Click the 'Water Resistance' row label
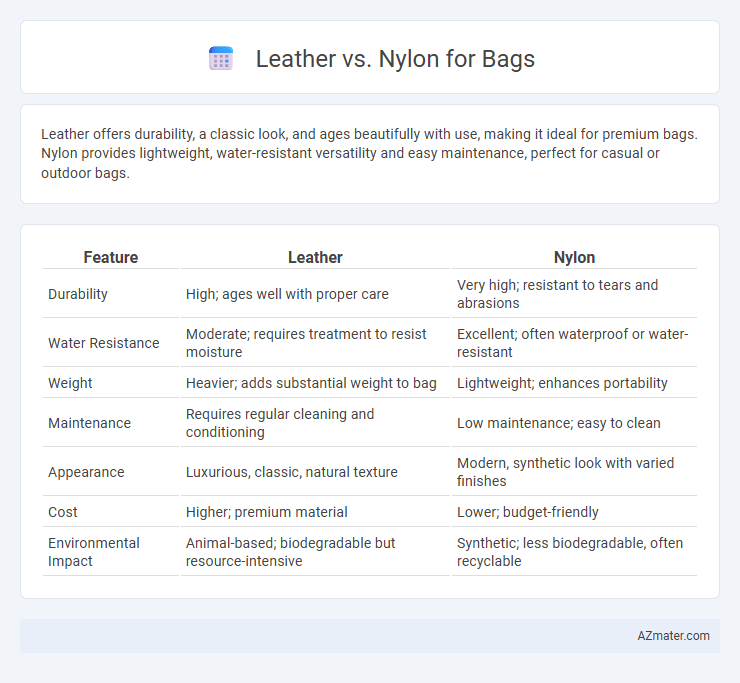Image resolution: width=740 pixels, height=683 pixels. [104, 343]
